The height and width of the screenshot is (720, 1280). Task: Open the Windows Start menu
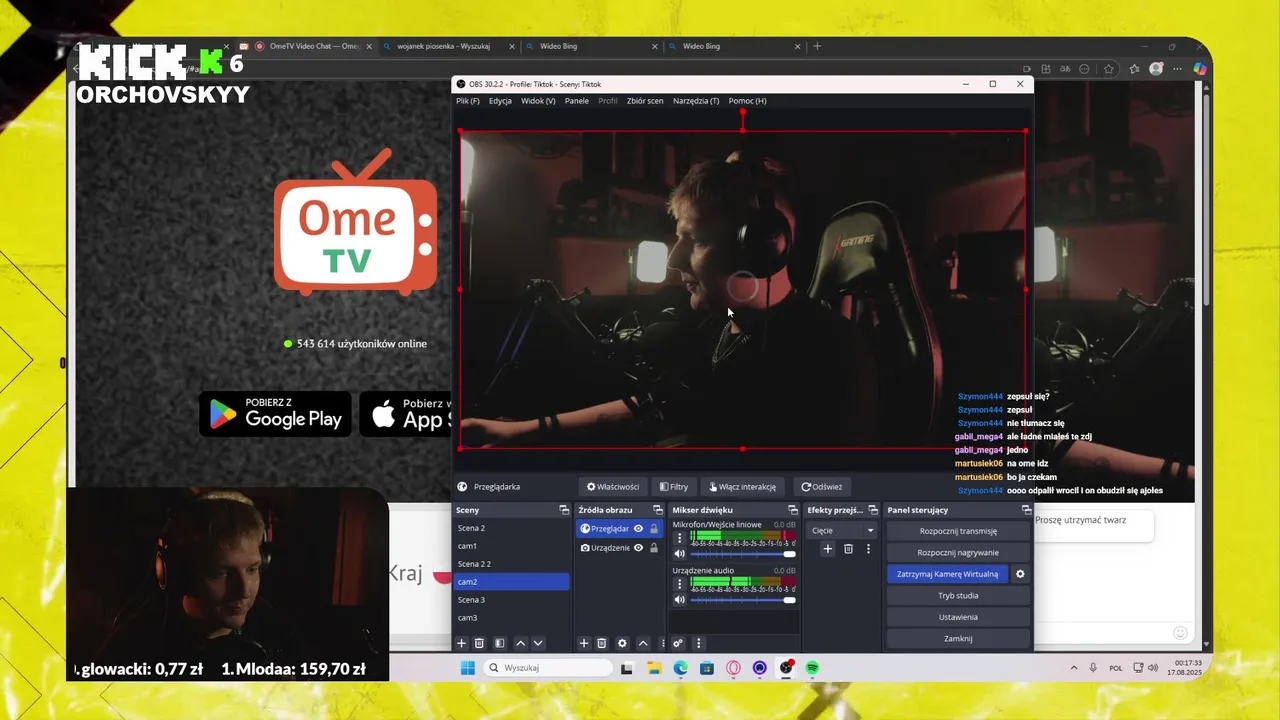point(467,668)
